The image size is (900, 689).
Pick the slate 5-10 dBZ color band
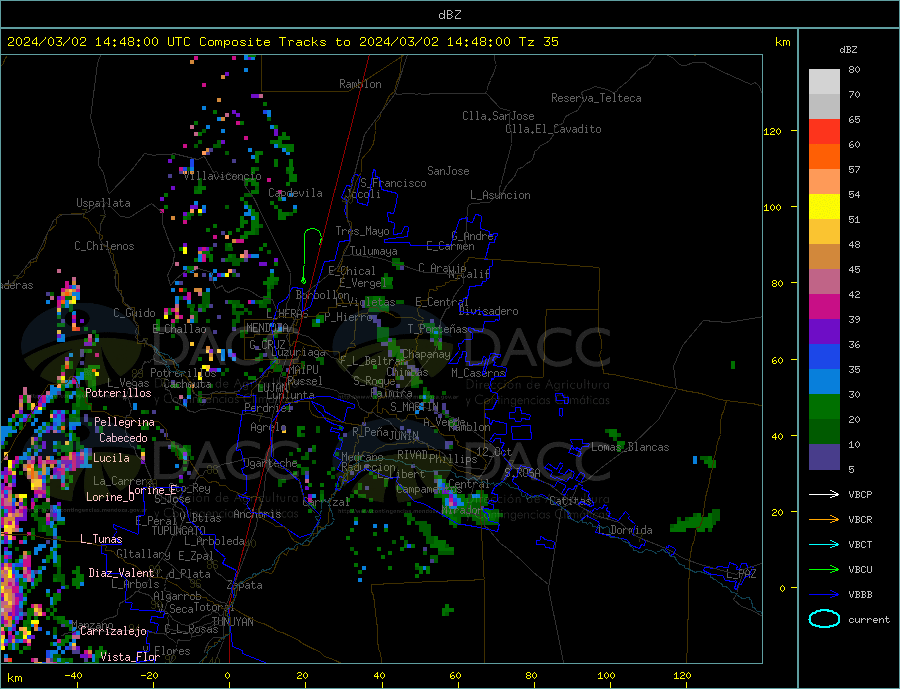[824, 456]
